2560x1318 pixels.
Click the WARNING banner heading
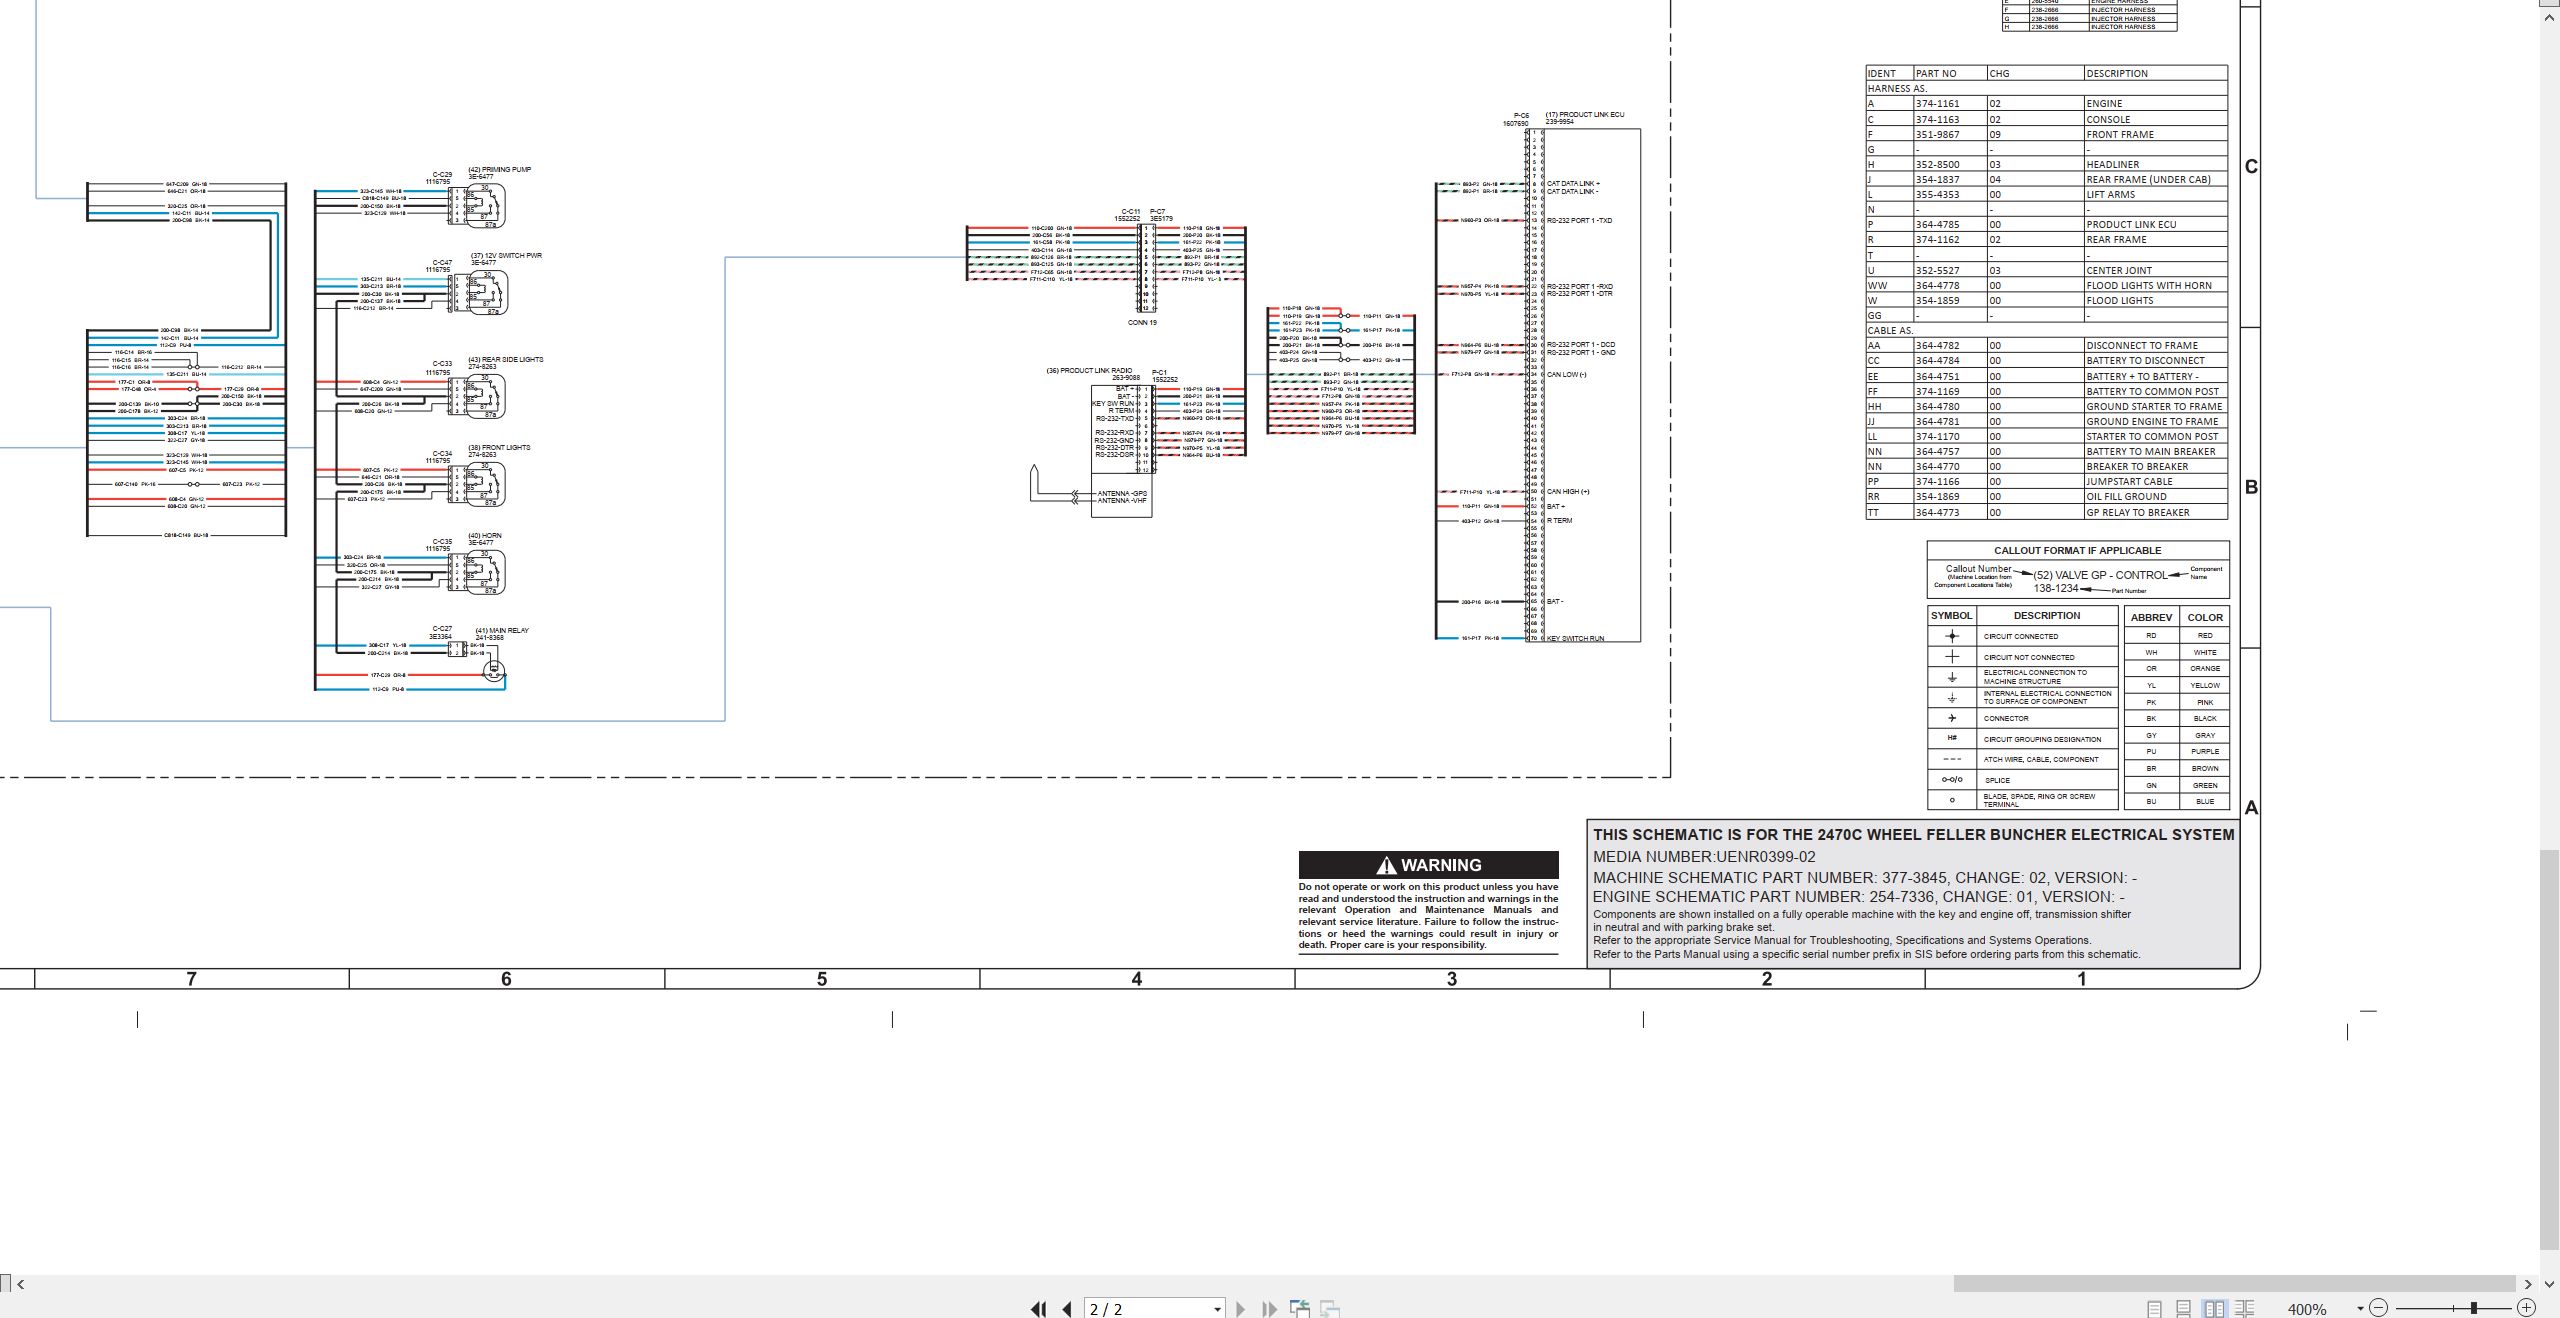[1428, 865]
